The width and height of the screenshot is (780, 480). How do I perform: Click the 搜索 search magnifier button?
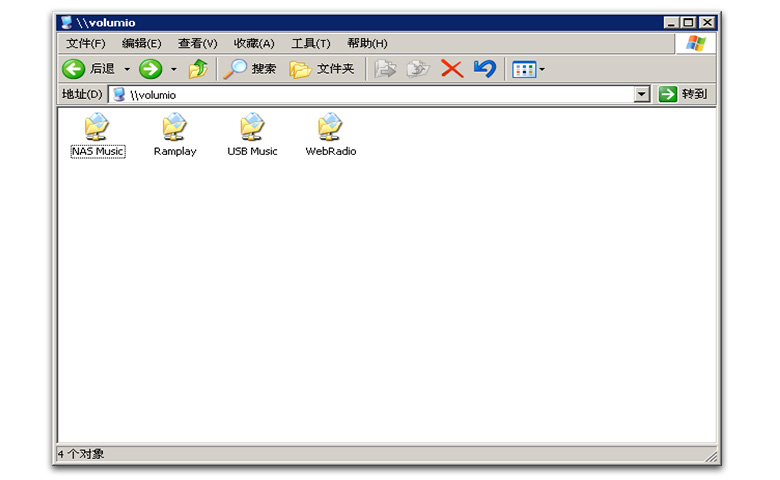coord(249,69)
